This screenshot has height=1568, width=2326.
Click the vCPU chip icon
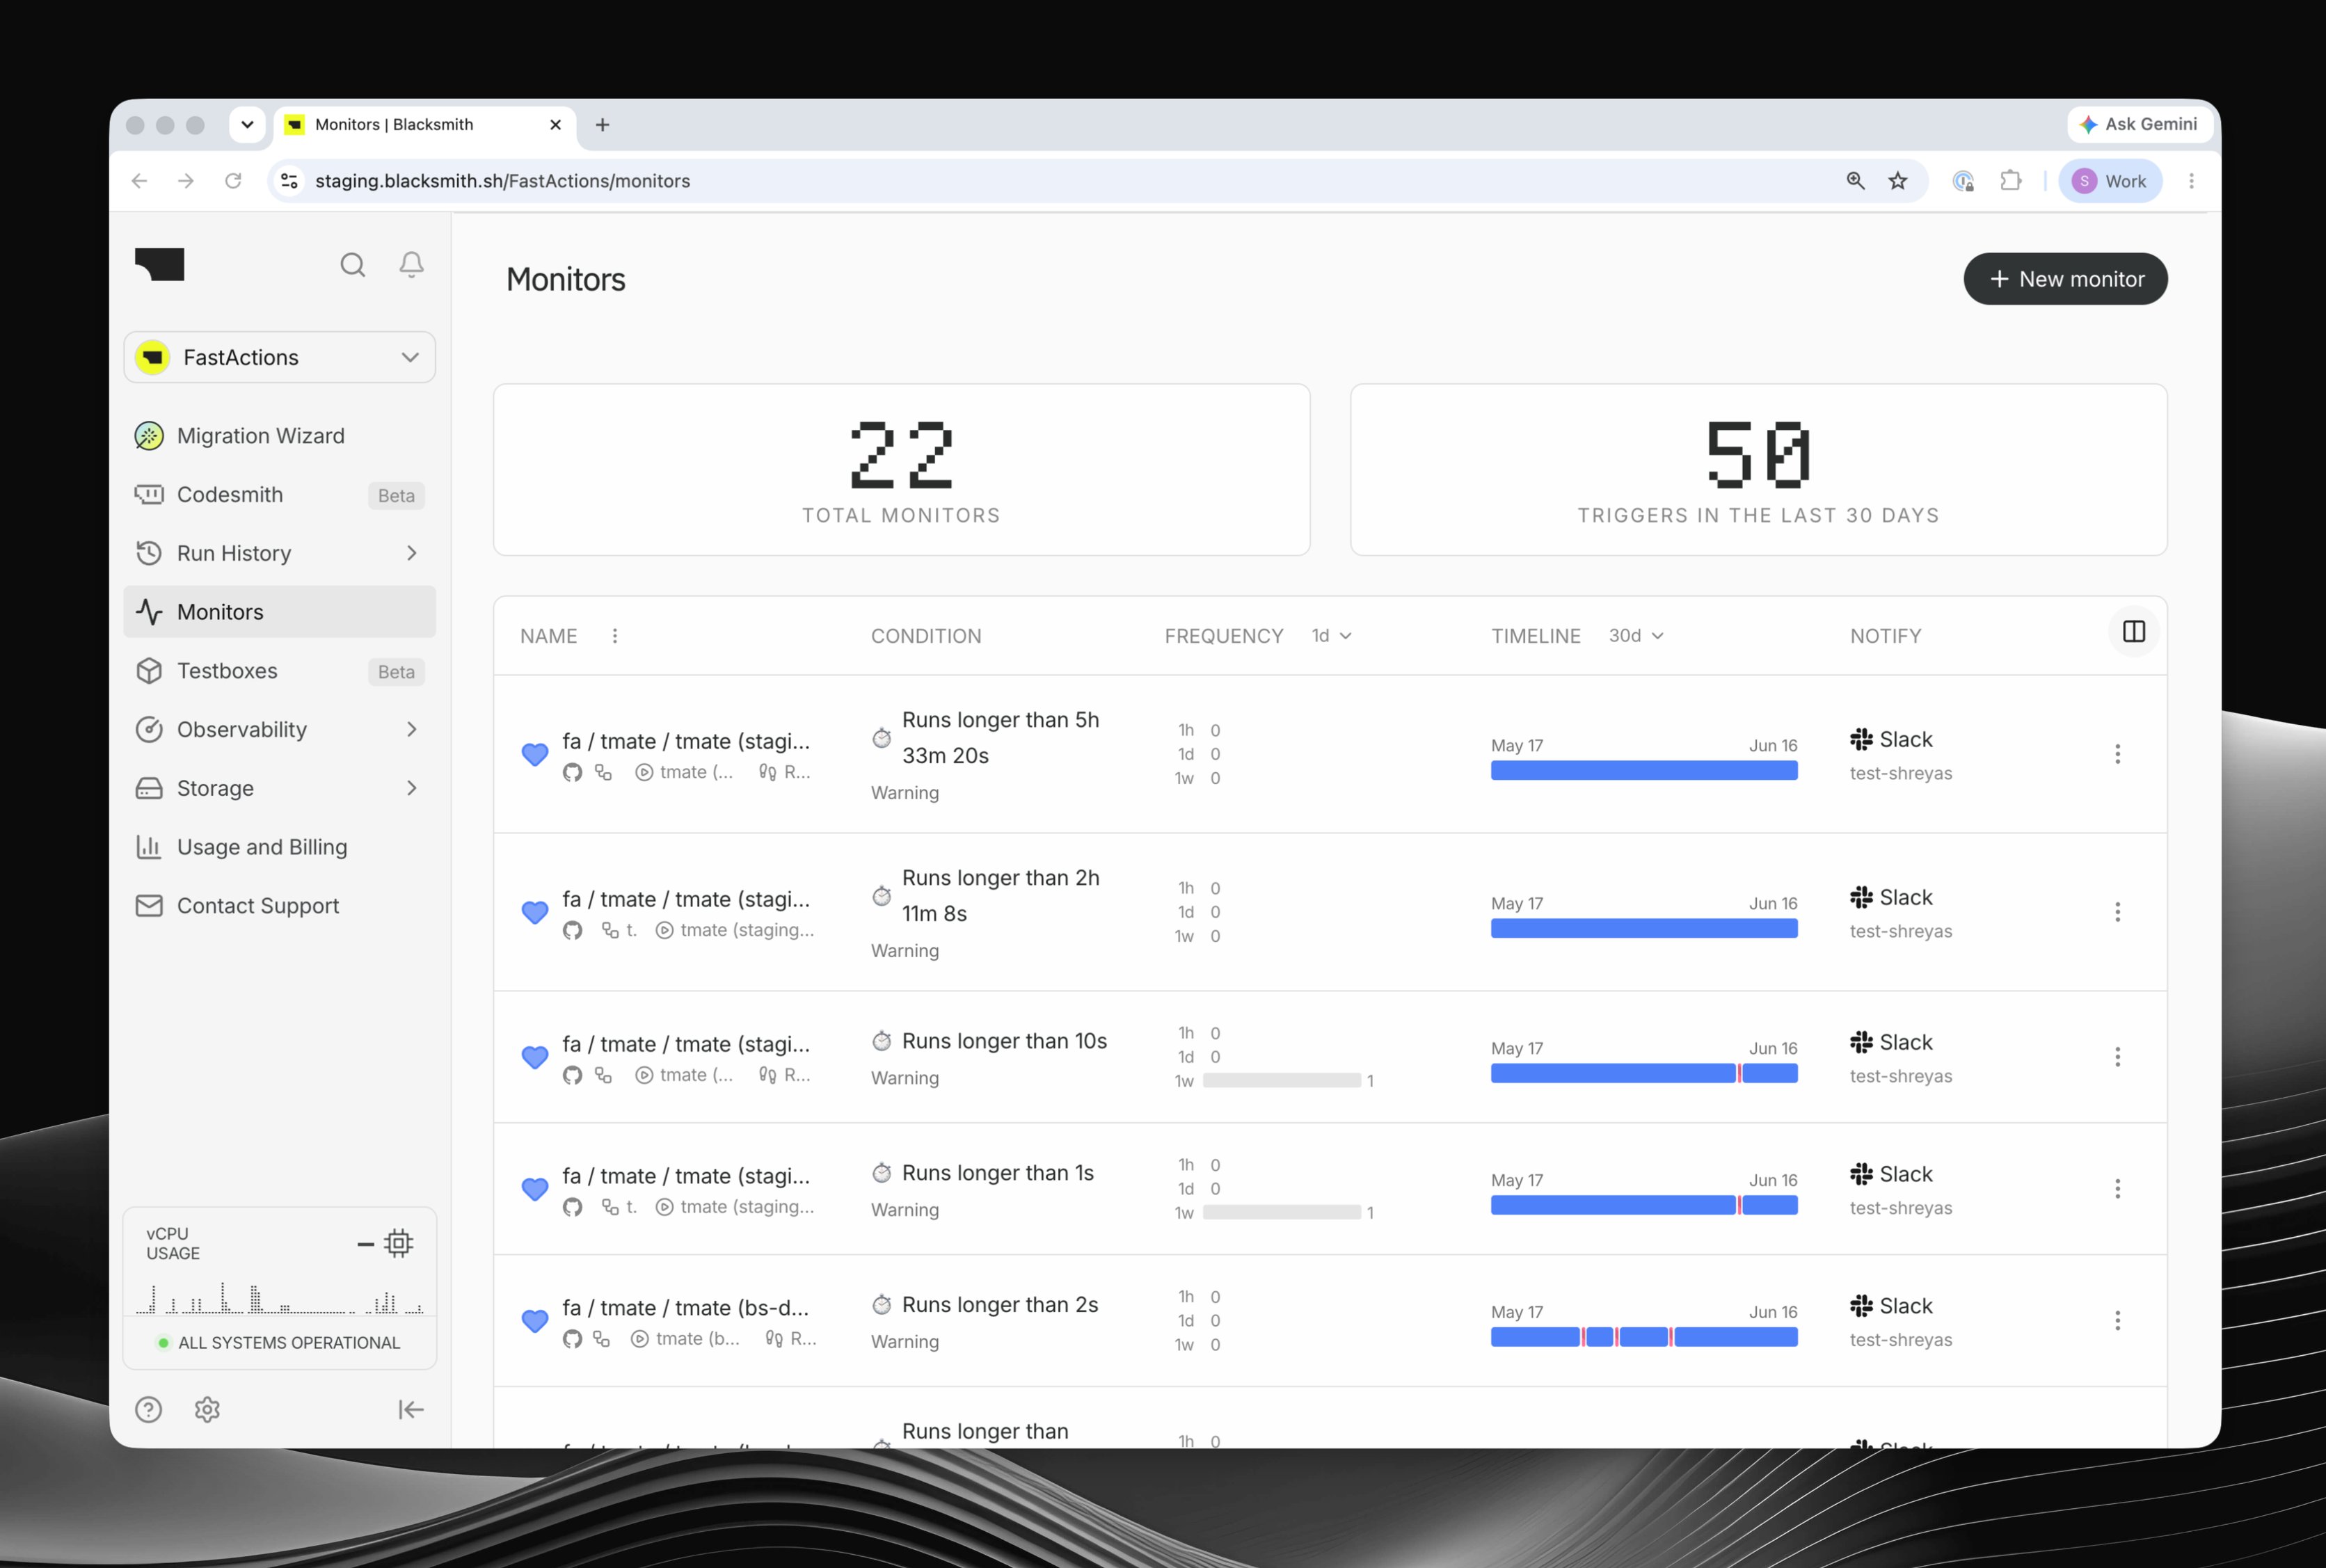(x=399, y=1243)
